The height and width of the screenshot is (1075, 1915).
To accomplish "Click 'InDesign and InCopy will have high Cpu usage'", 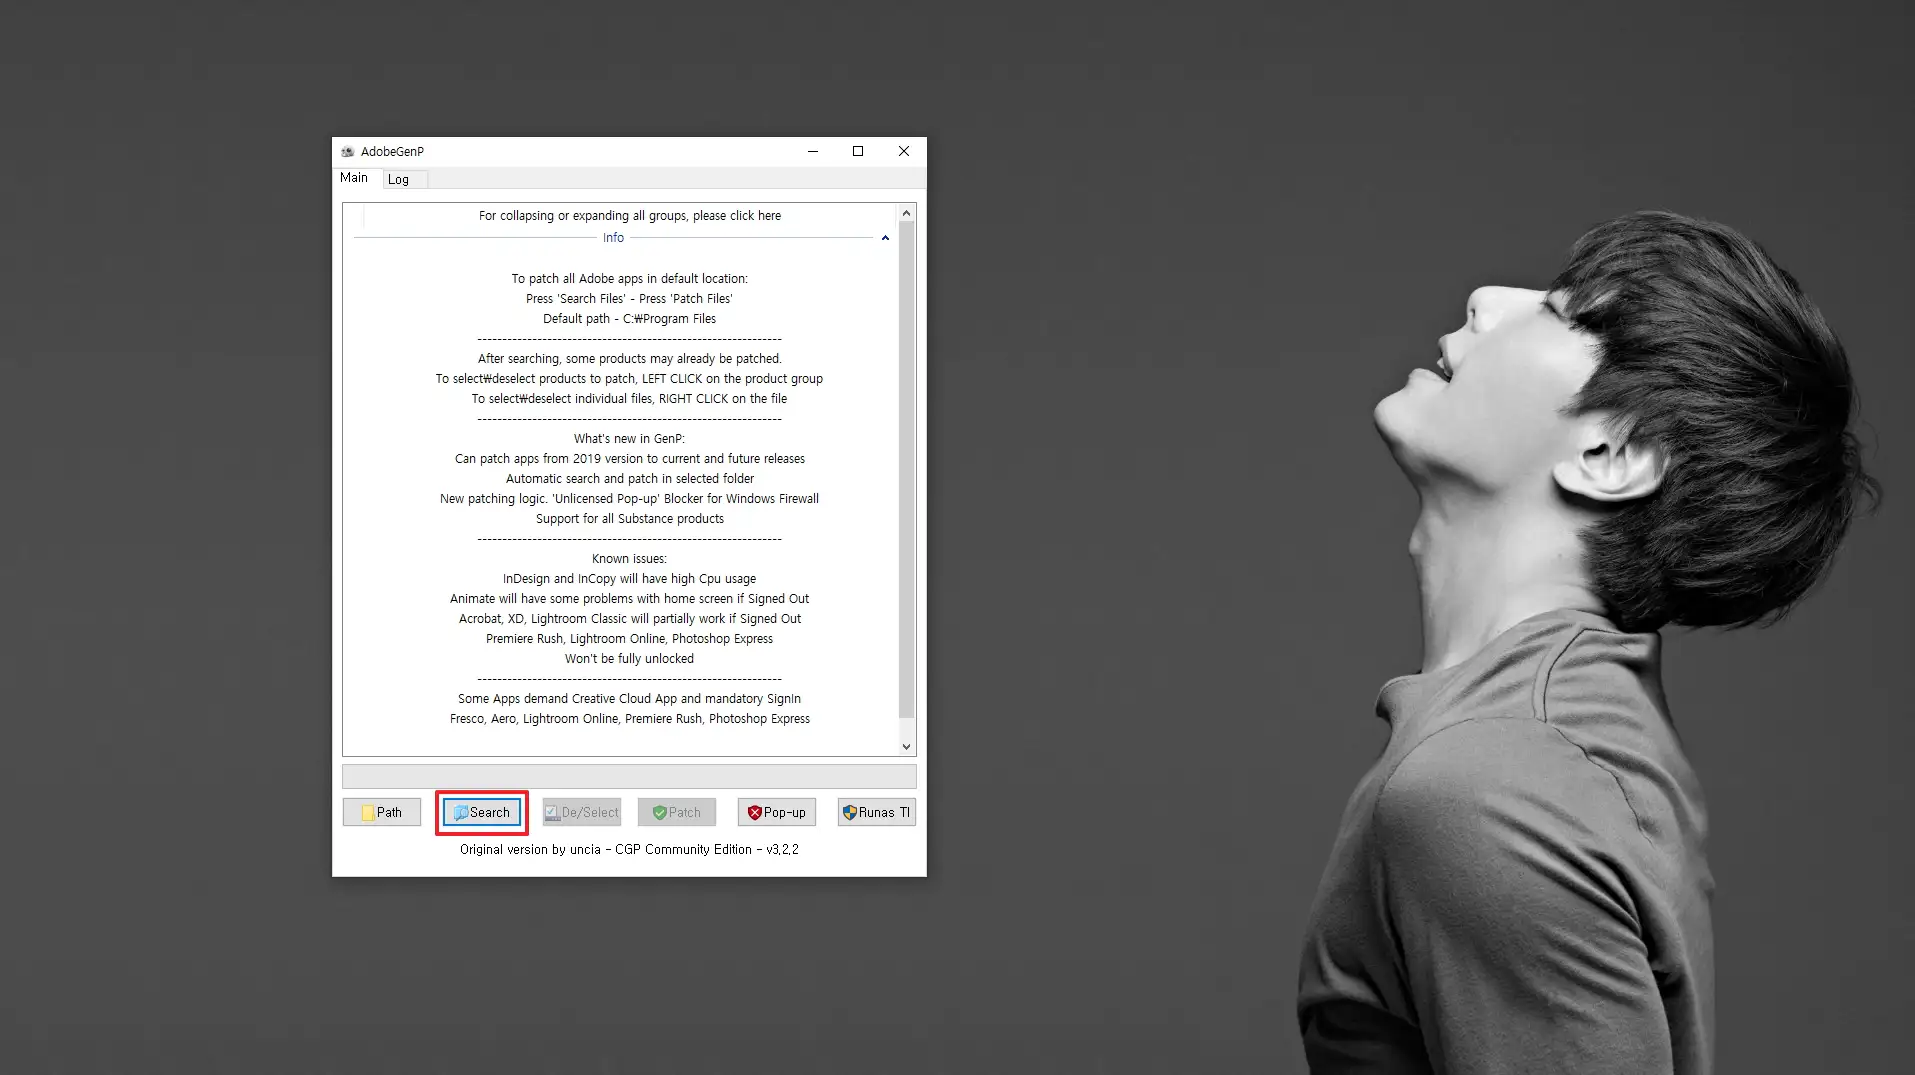I will pos(630,579).
